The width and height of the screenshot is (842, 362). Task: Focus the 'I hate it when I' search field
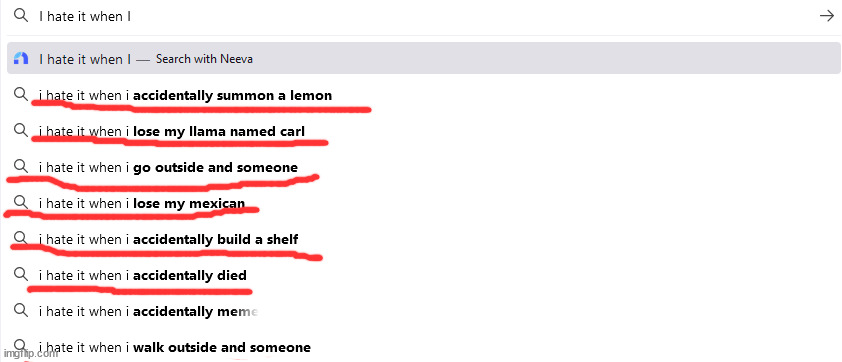pos(419,16)
